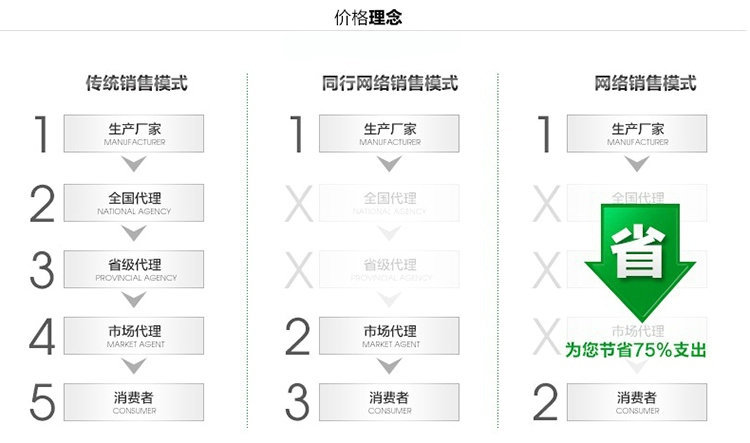
Task: Click the down arrow below 市场代理 in 同行网络销售模式 column
Action: tap(389, 366)
